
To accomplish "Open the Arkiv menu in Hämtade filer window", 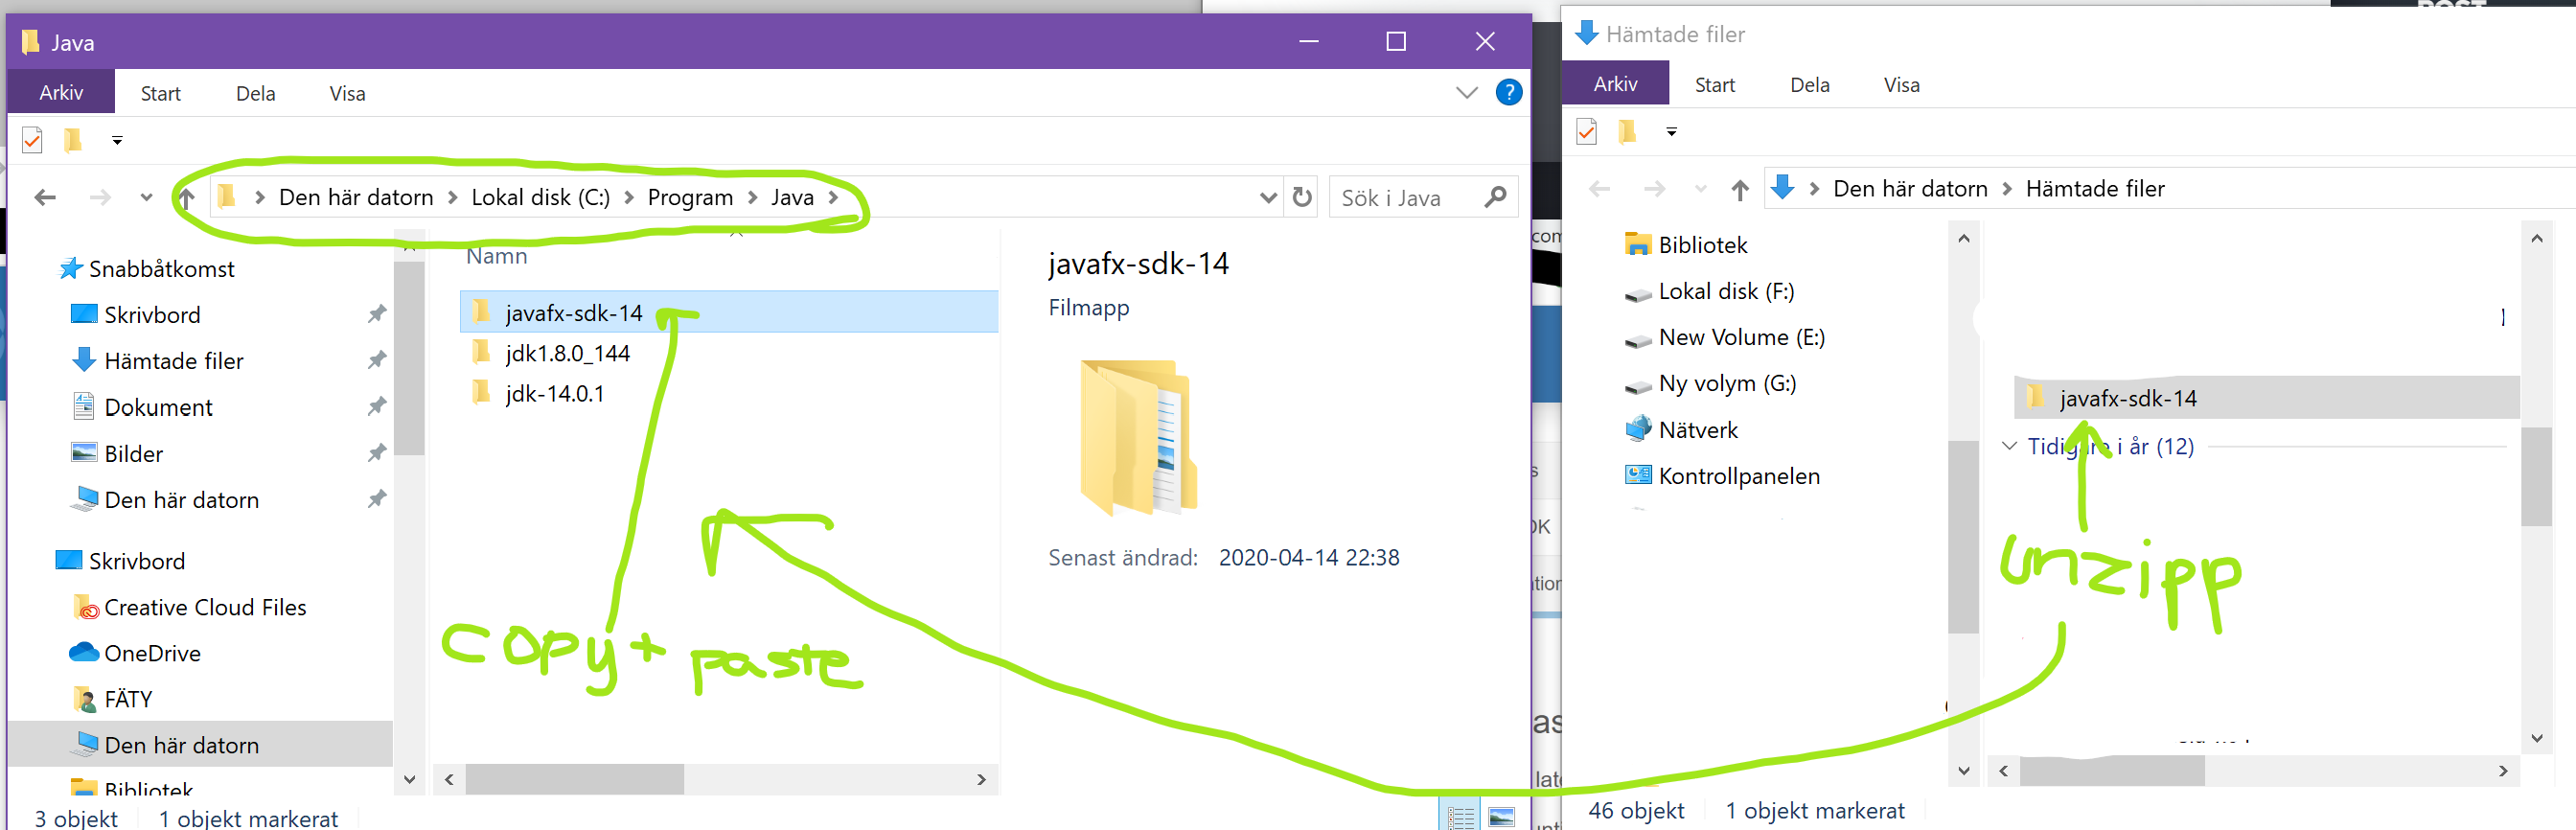I will pos(1614,84).
